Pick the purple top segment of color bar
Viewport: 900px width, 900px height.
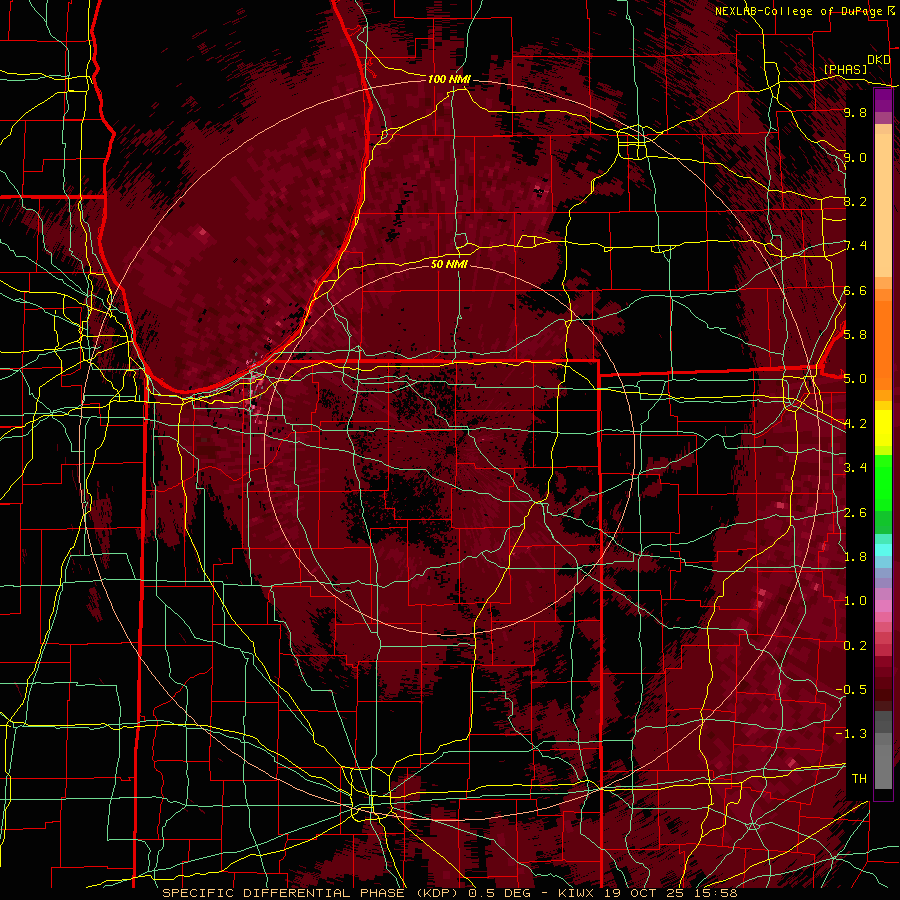[x=883, y=100]
